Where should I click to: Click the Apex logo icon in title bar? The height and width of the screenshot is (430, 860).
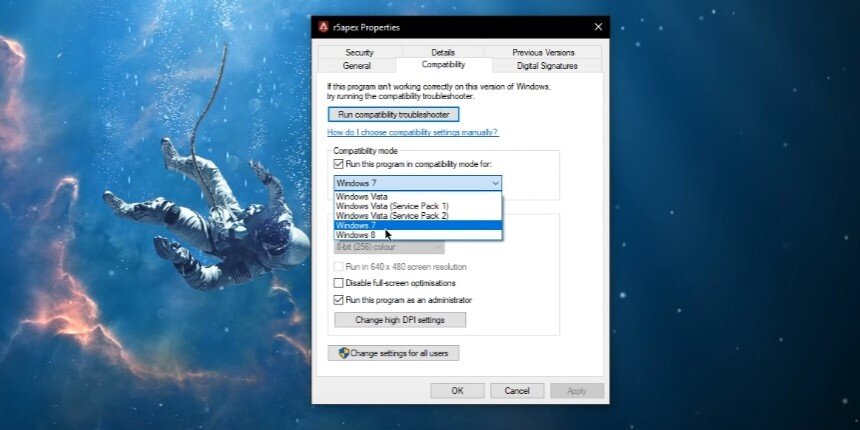tap(324, 27)
